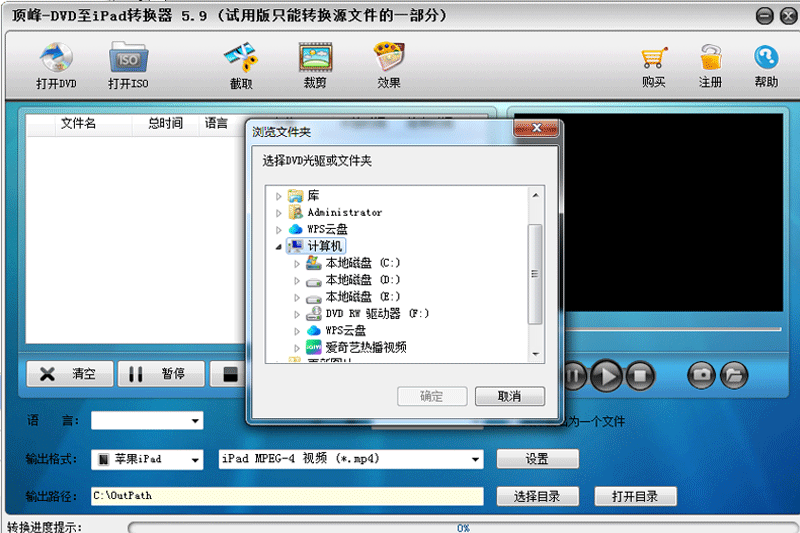
Task: Take a snapshot with the camera icon
Action: point(702,375)
